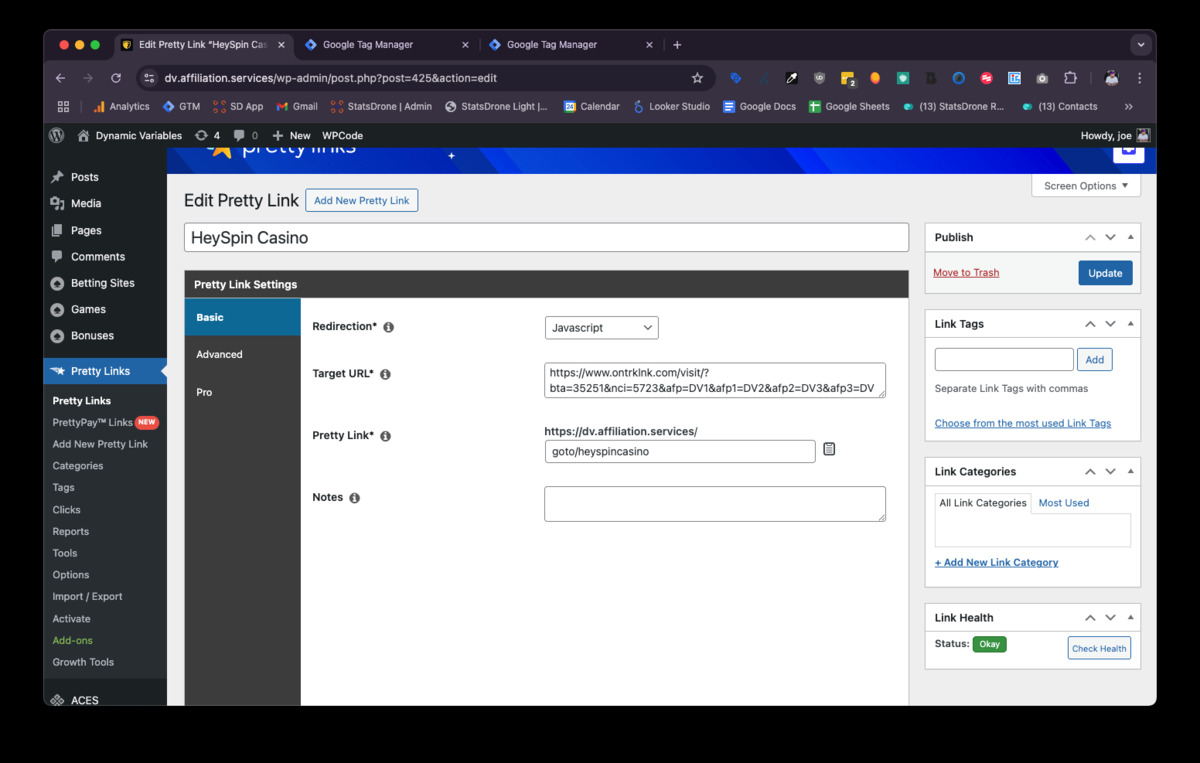Click Move to Trash link
This screenshot has width=1200, height=763.
[x=966, y=272]
